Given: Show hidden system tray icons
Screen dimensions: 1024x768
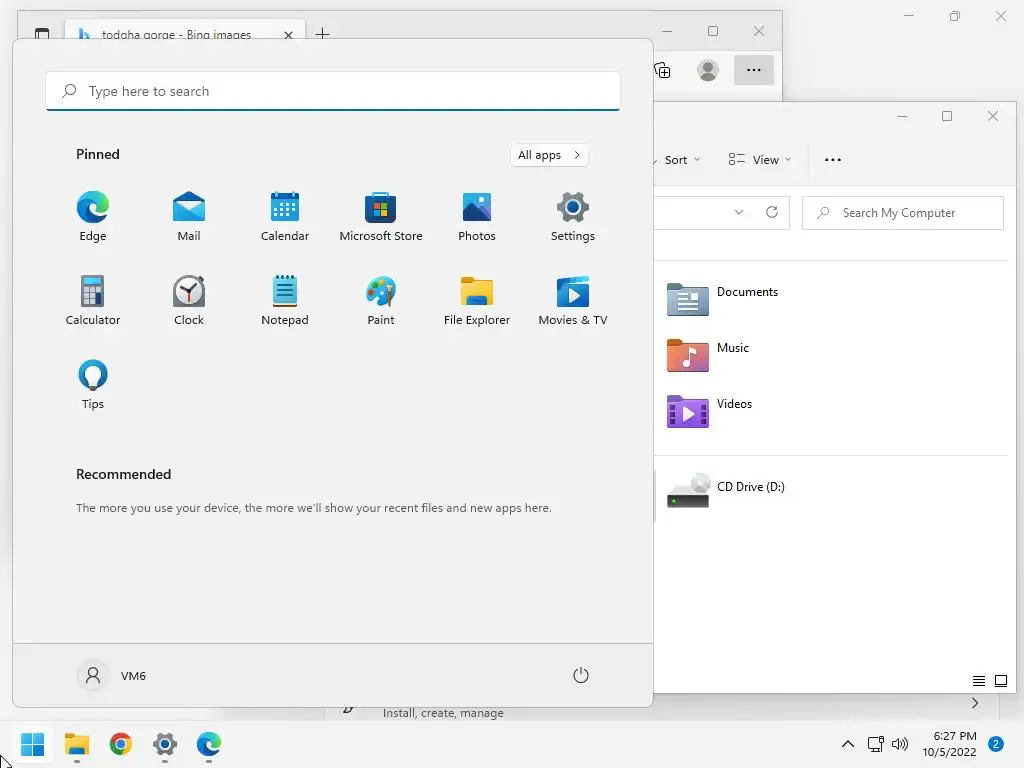Looking at the screenshot, I should click(x=848, y=744).
